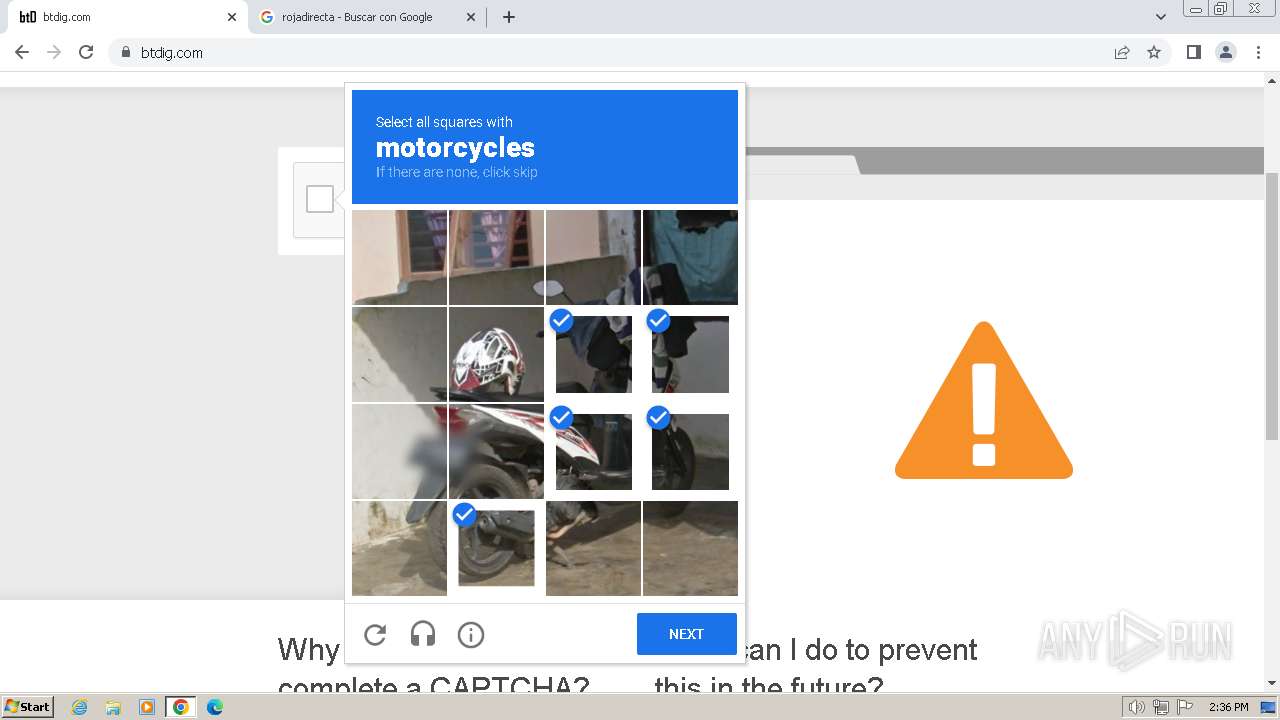This screenshot has width=1280, height=720.
Task: Go forward to the next page
Action: point(54,52)
